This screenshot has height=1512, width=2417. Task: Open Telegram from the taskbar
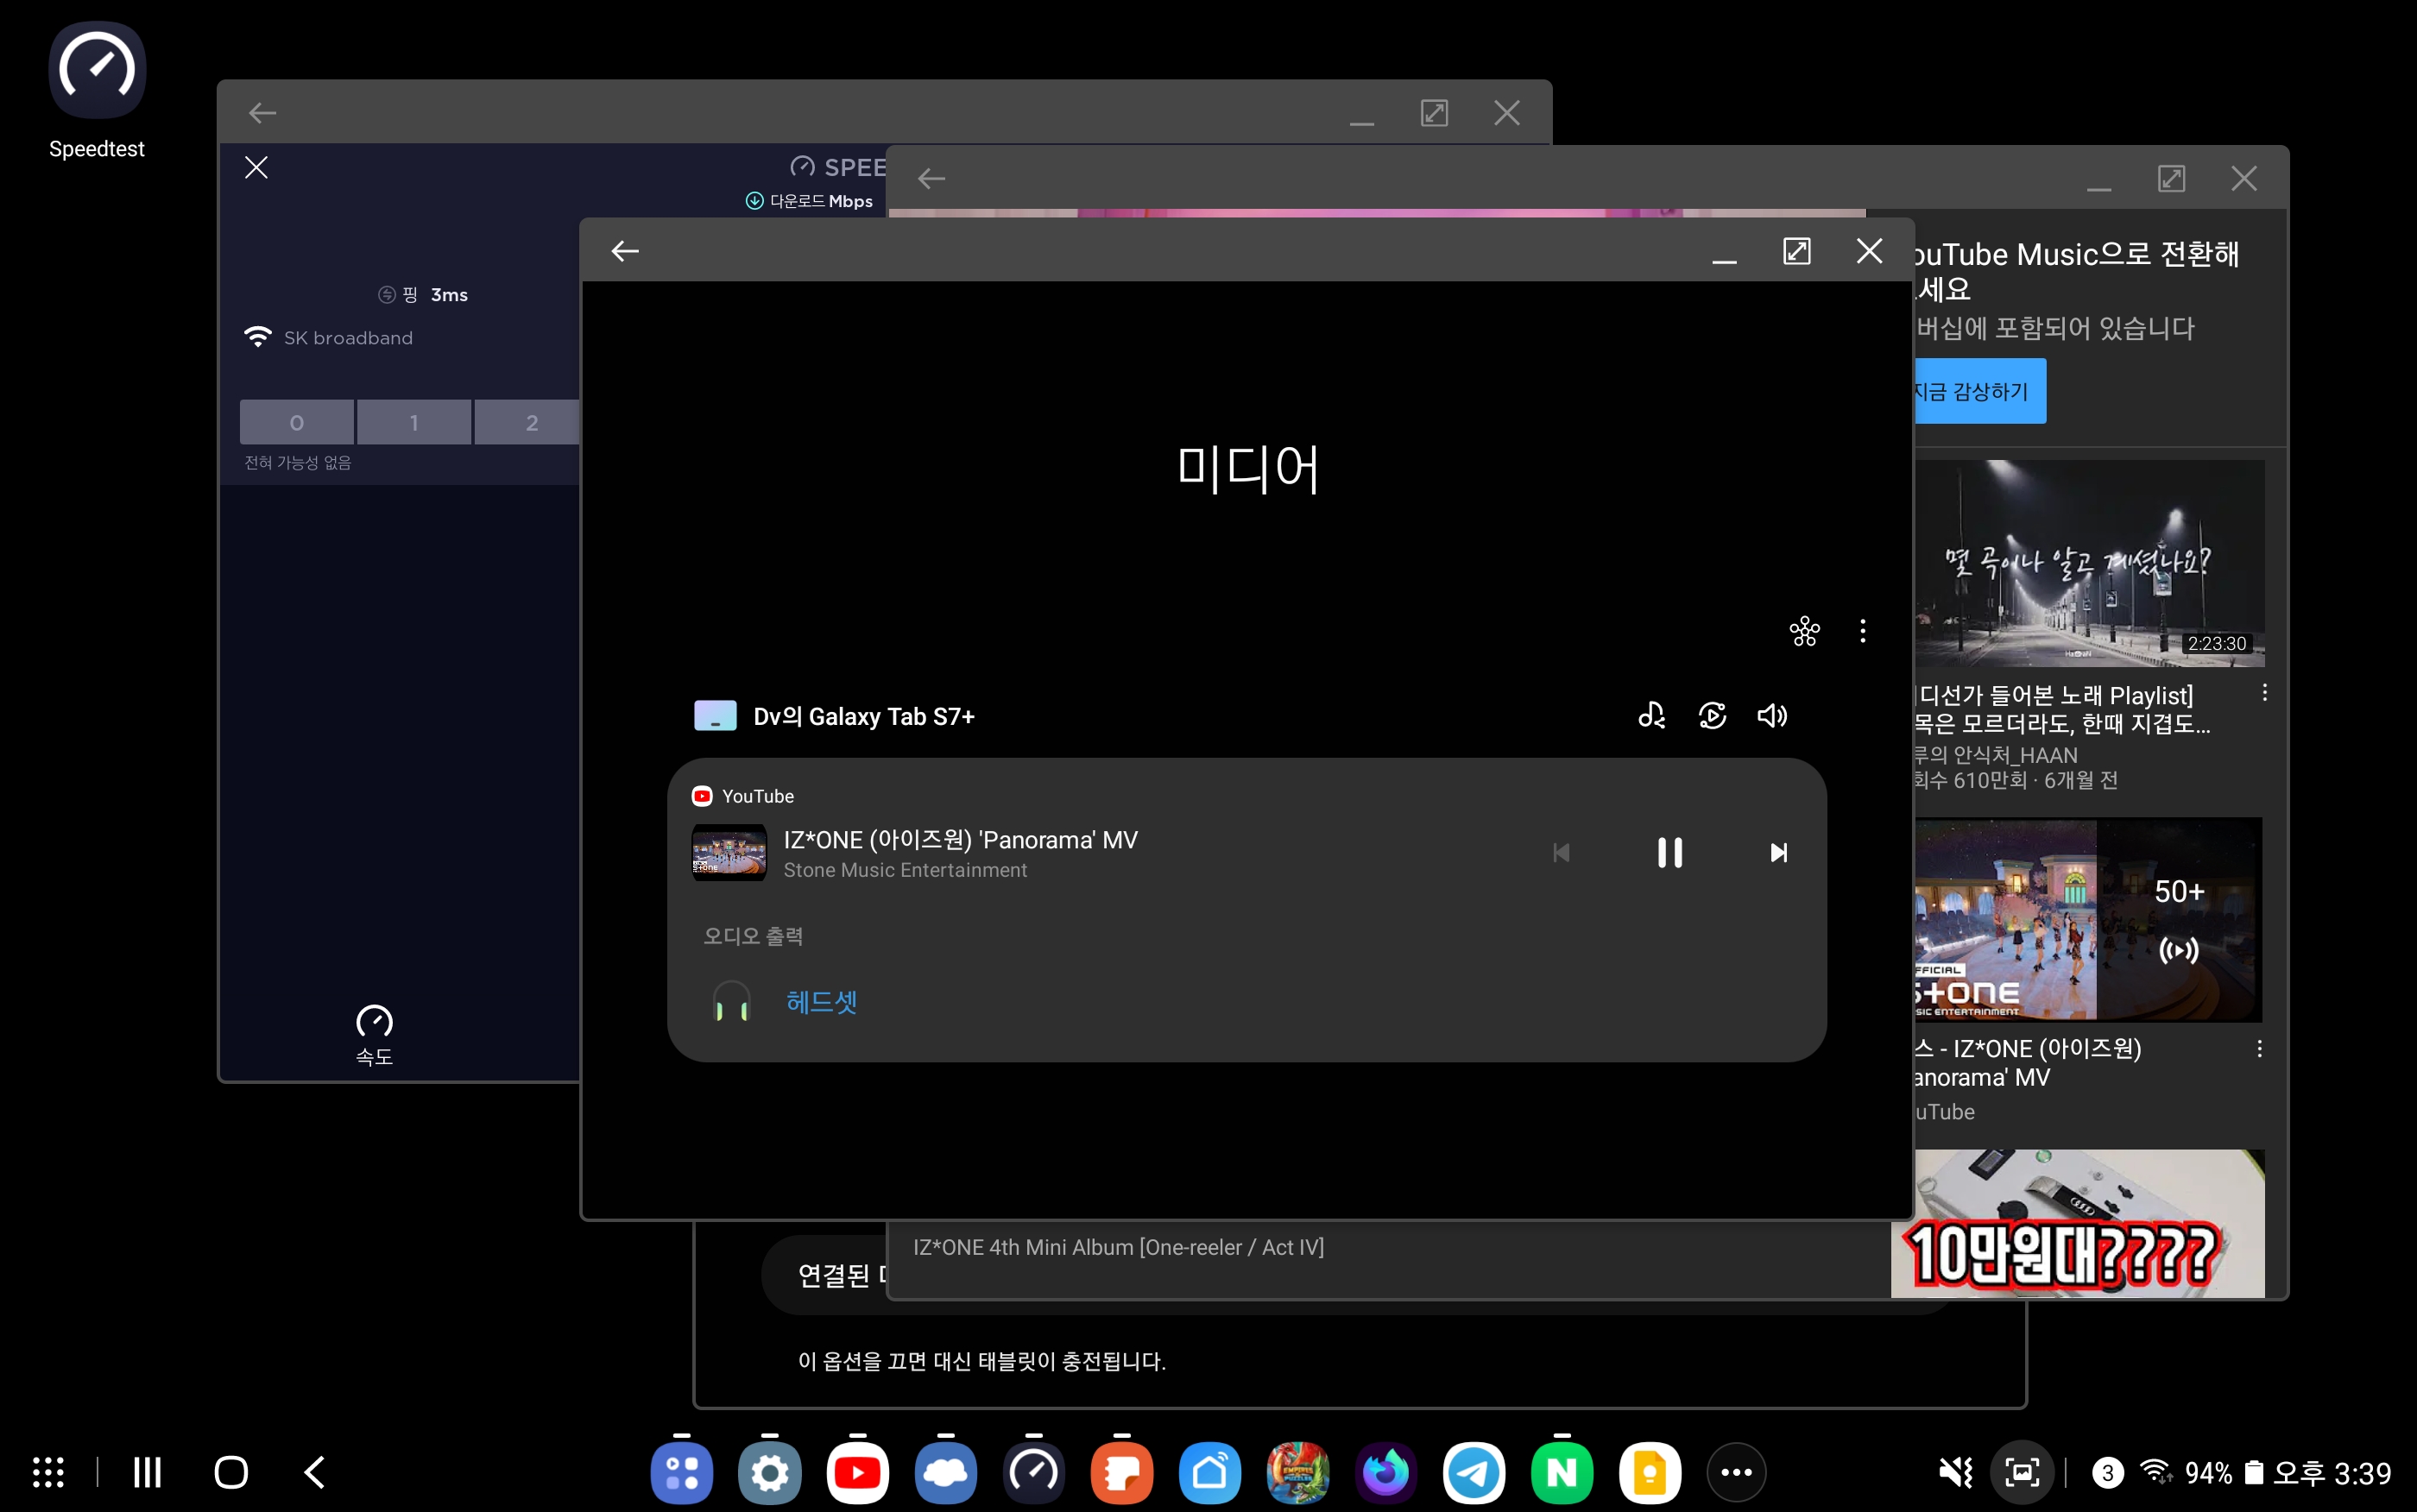pyautogui.click(x=1473, y=1472)
